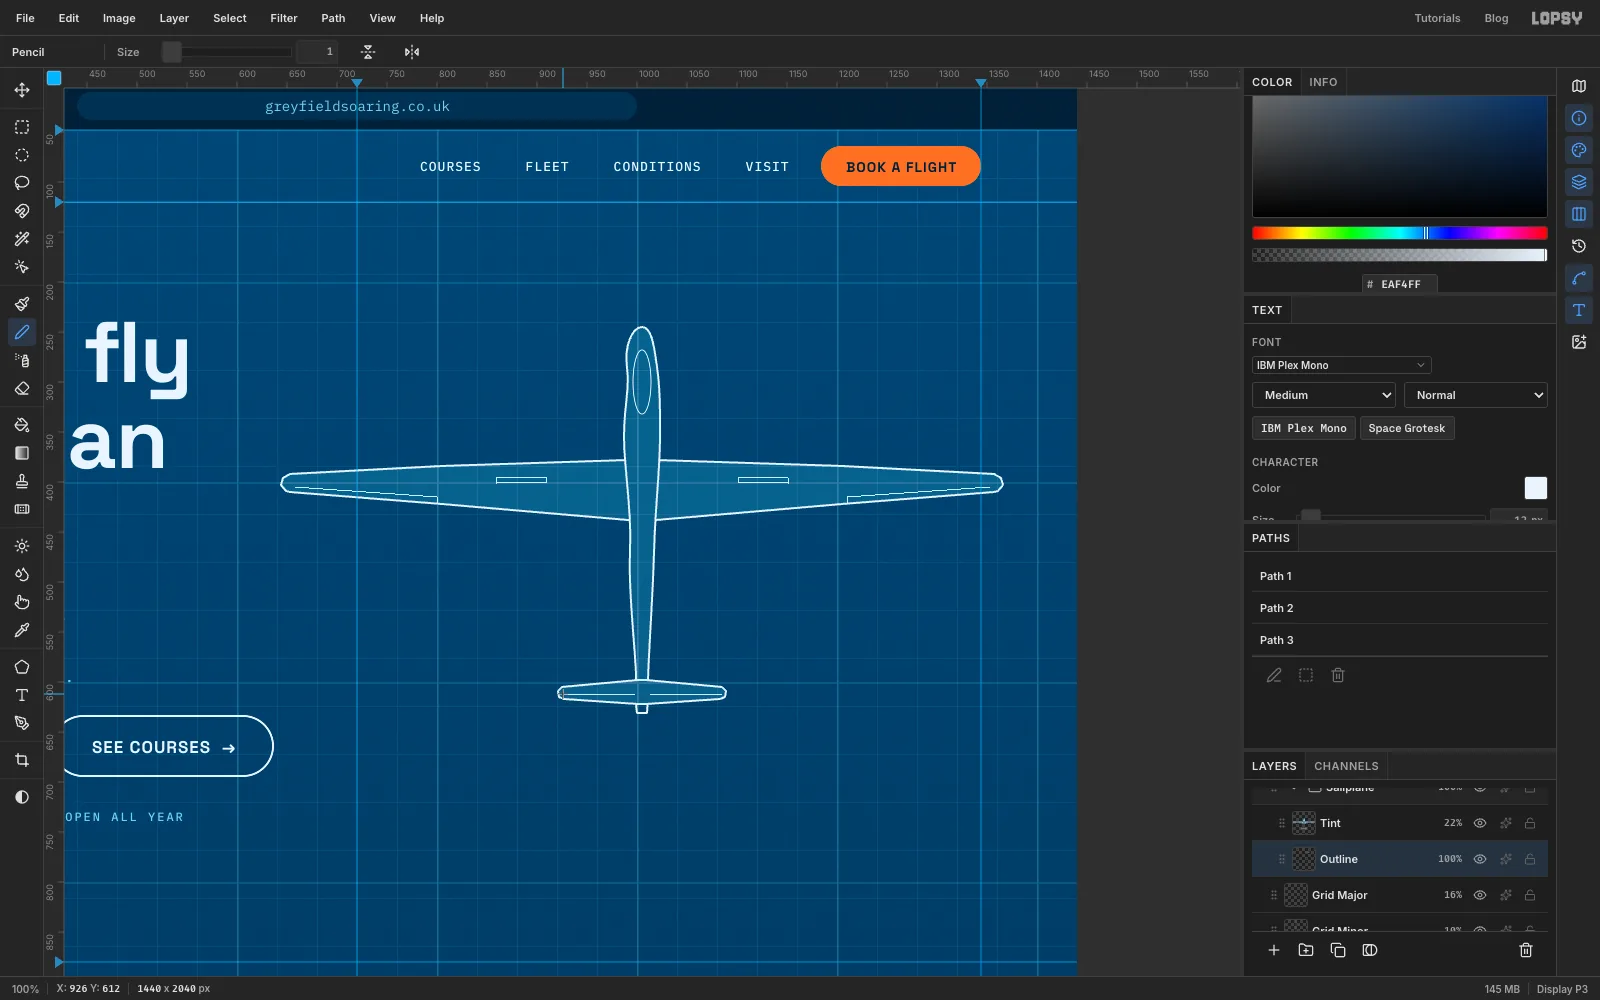This screenshot has height=1000, width=1600.
Task: Open the Filter menu
Action: (x=284, y=18)
